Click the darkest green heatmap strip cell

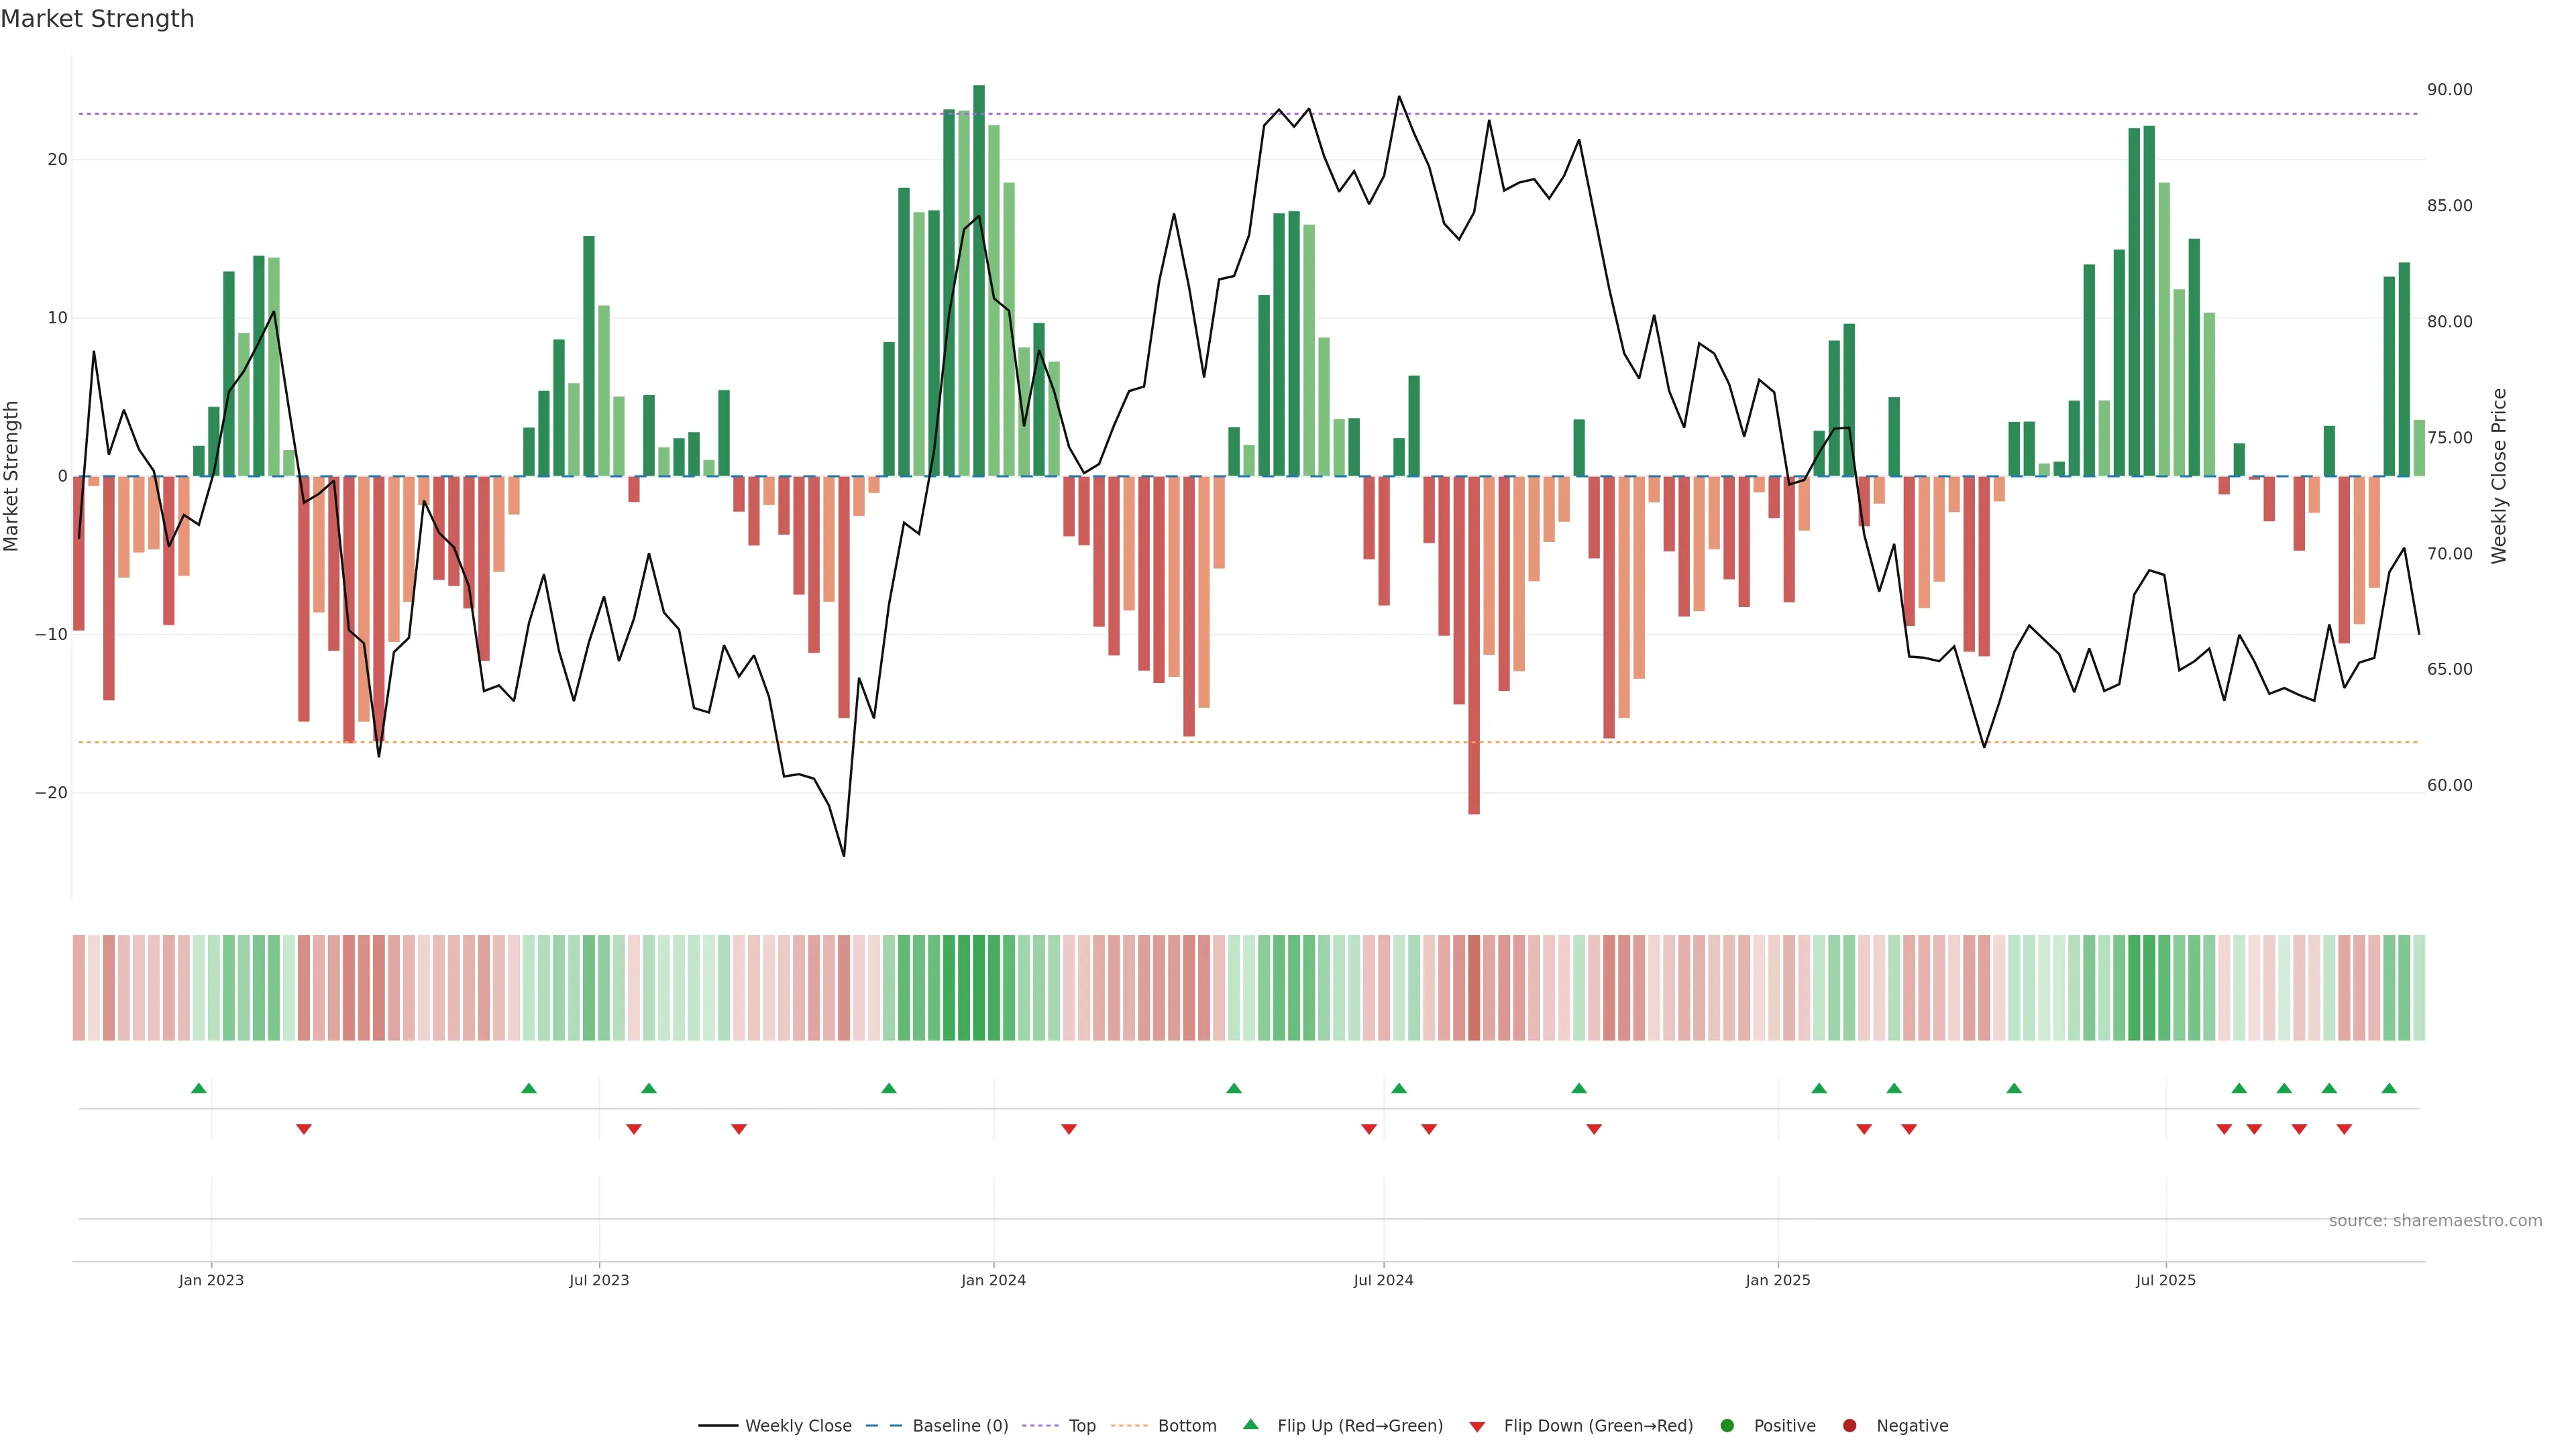point(979,988)
